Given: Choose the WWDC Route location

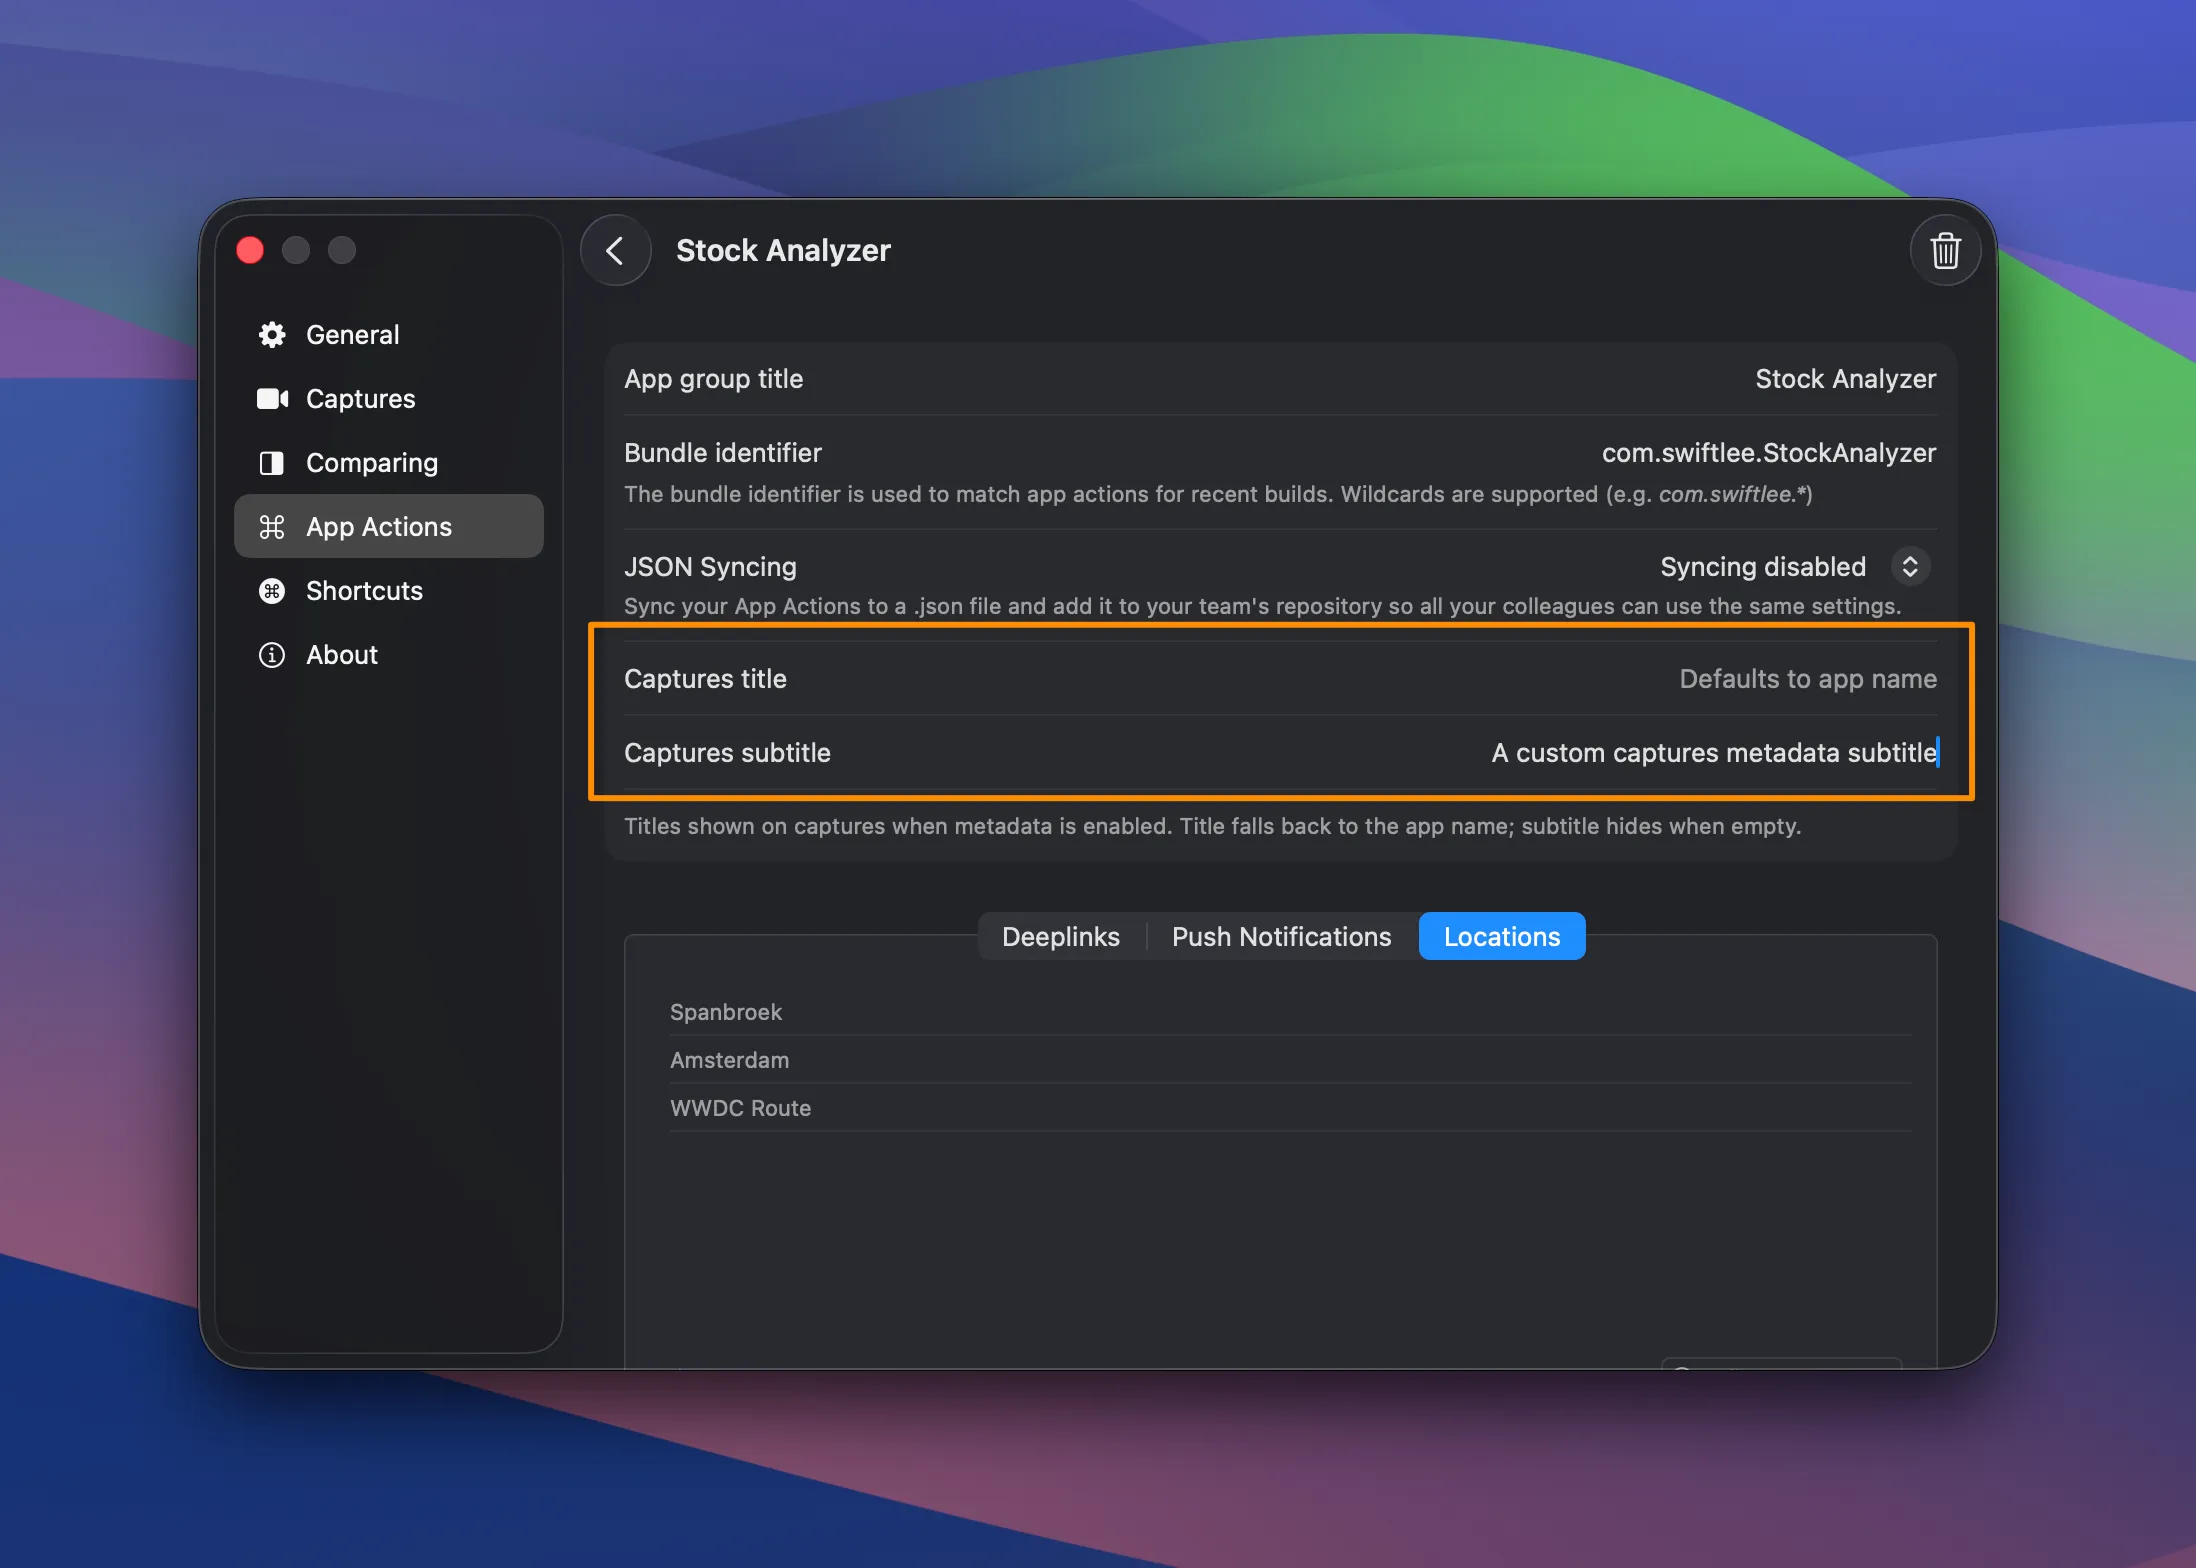Looking at the screenshot, I should point(740,1107).
